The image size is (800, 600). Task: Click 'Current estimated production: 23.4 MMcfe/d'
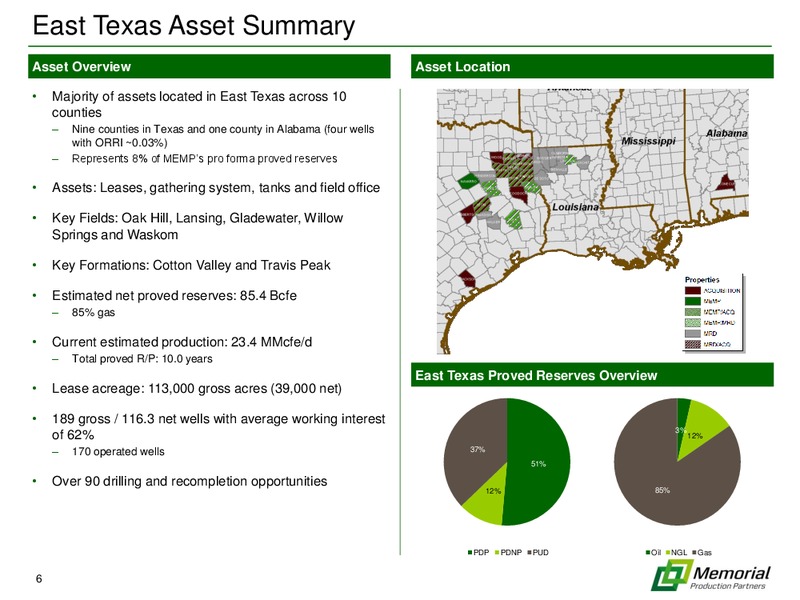click(x=182, y=341)
